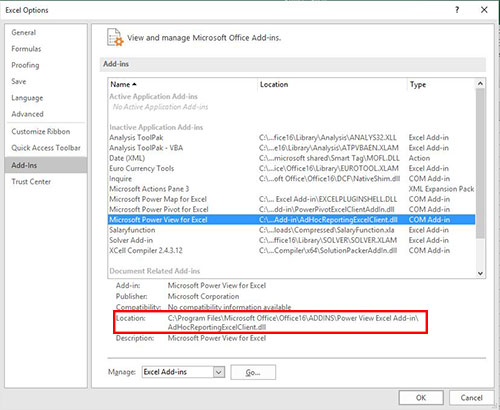
Task: Click the Location column header
Action: pos(332,85)
